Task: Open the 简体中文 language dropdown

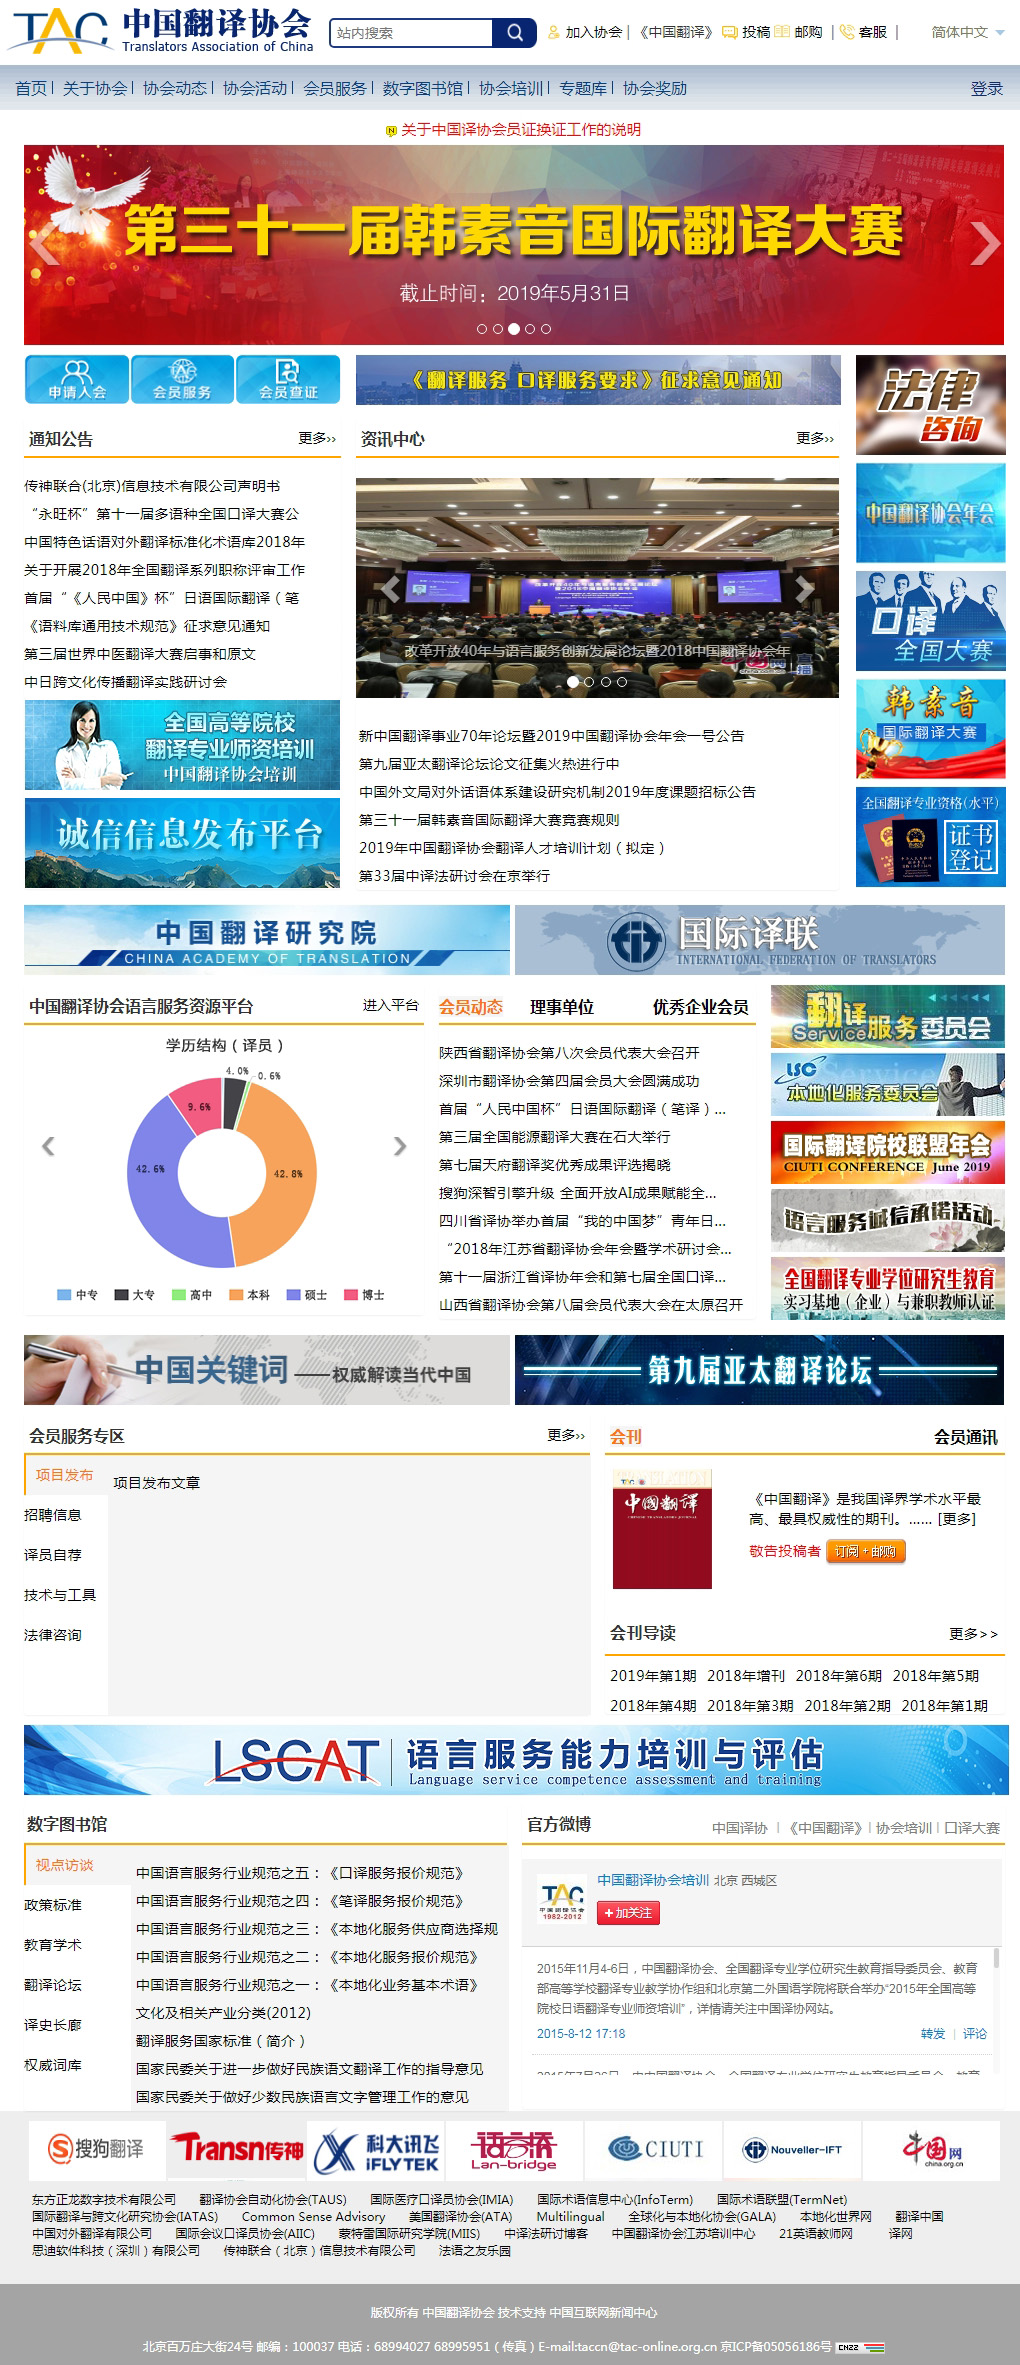Action: [967, 32]
